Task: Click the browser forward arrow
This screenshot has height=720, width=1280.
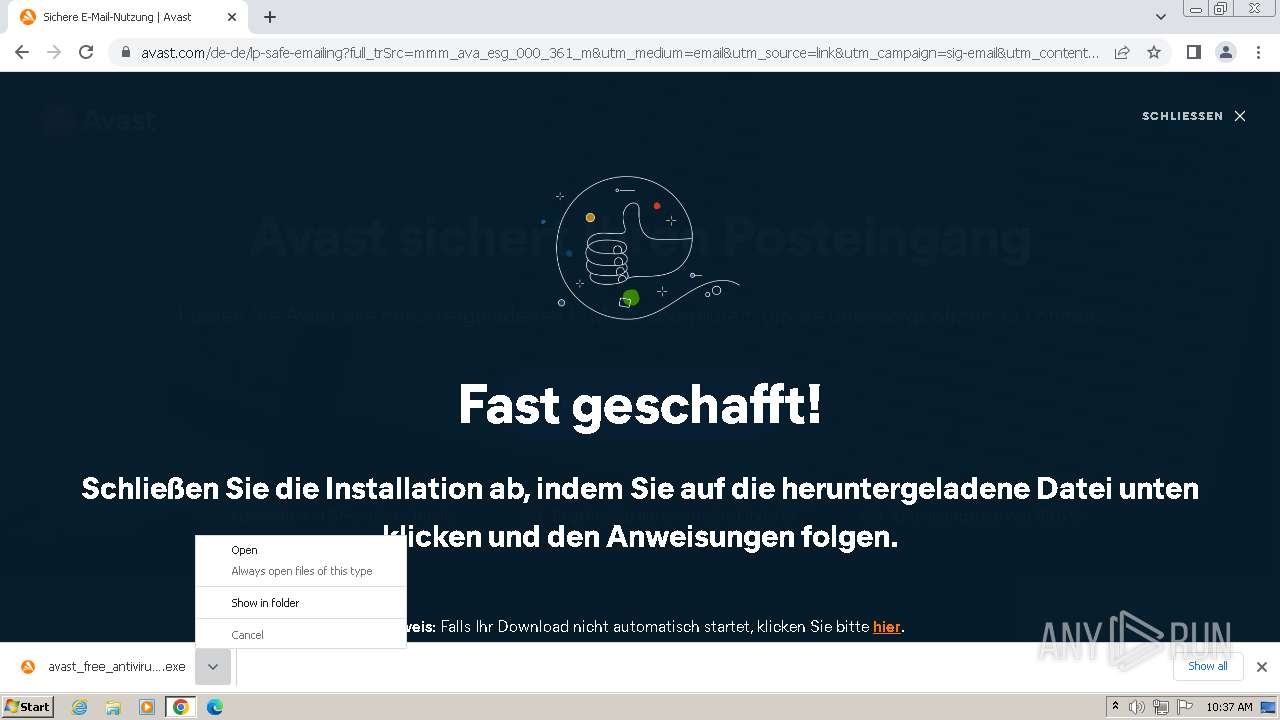Action: point(54,52)
